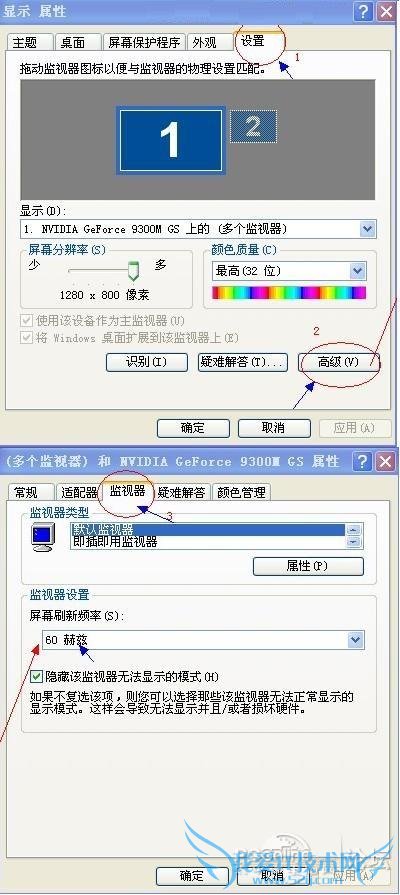Screen dimensions: 400x895
Task: Click the monitor type computer icon
Action: click(43, 537)
